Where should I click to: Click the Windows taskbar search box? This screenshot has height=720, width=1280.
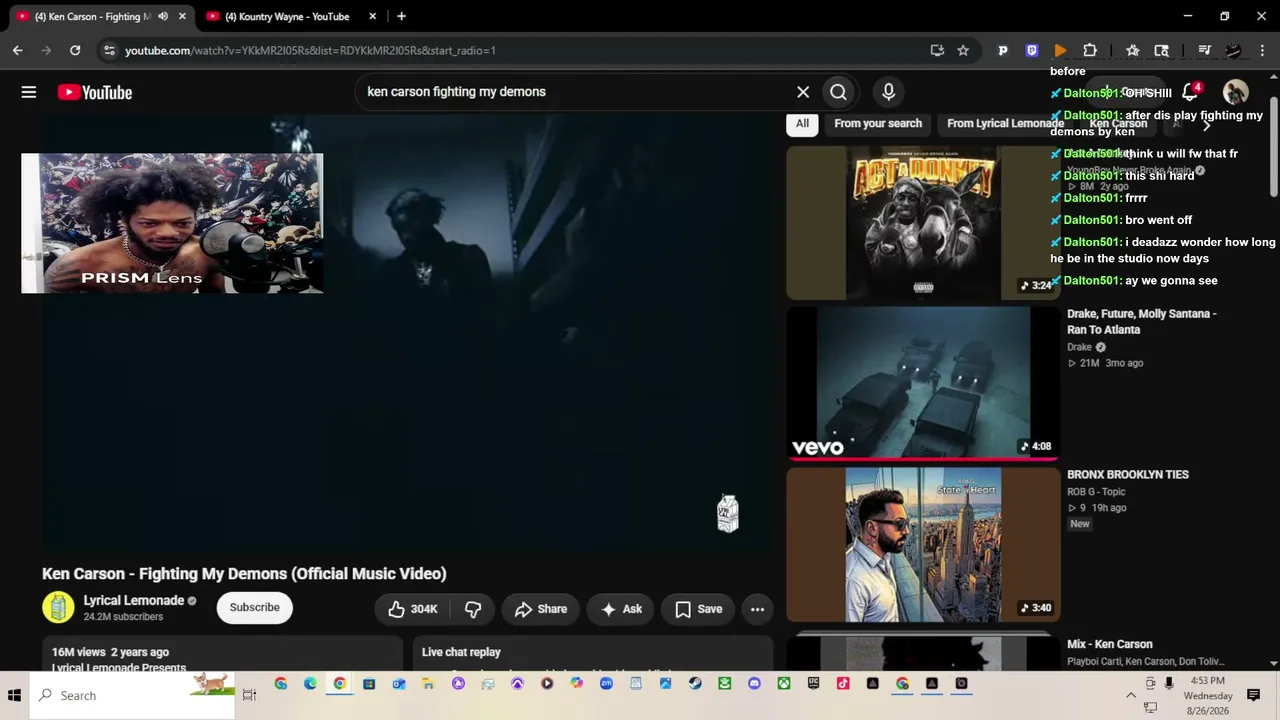(x=133, y=695)
